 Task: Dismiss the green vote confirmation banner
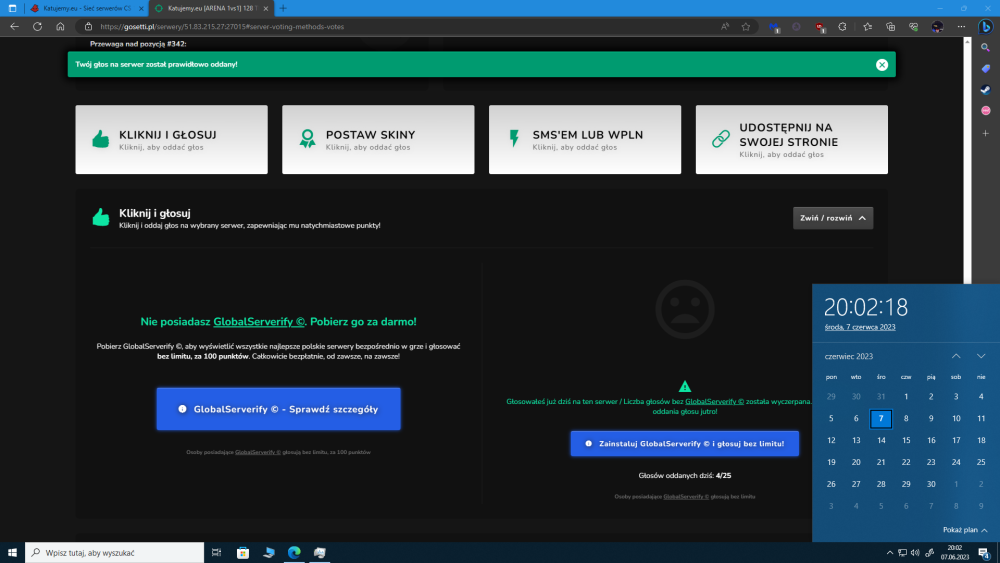(881, 64)
